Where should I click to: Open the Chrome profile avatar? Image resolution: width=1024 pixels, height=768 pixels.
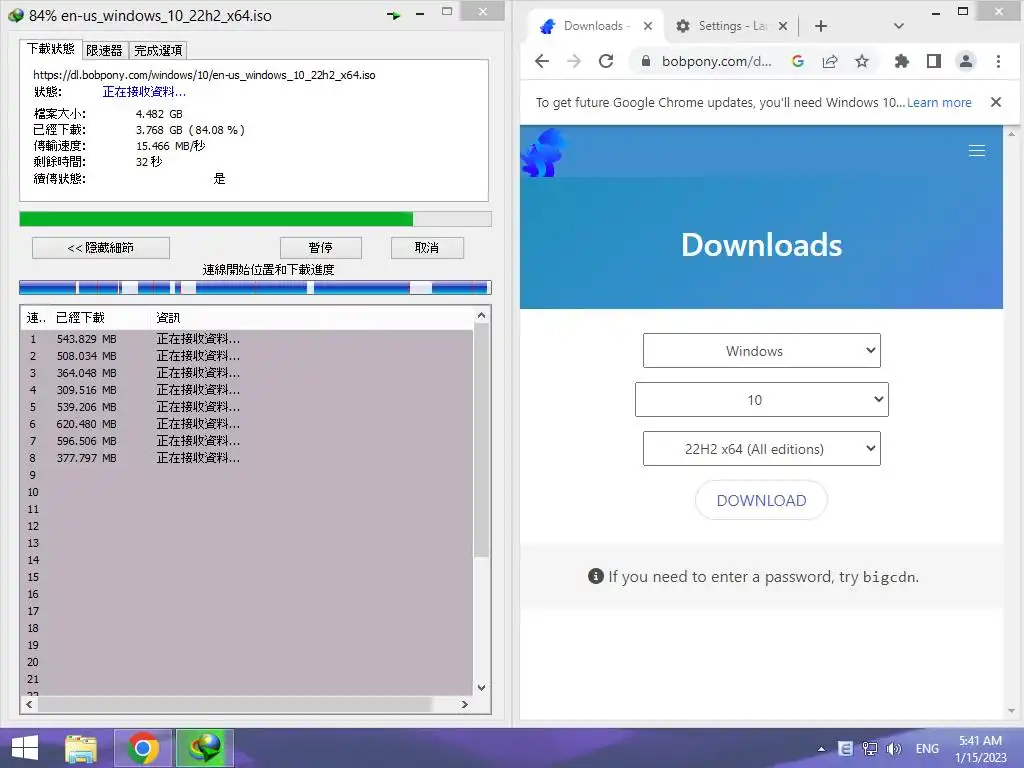pyautogui.click(x=966, y=61)
